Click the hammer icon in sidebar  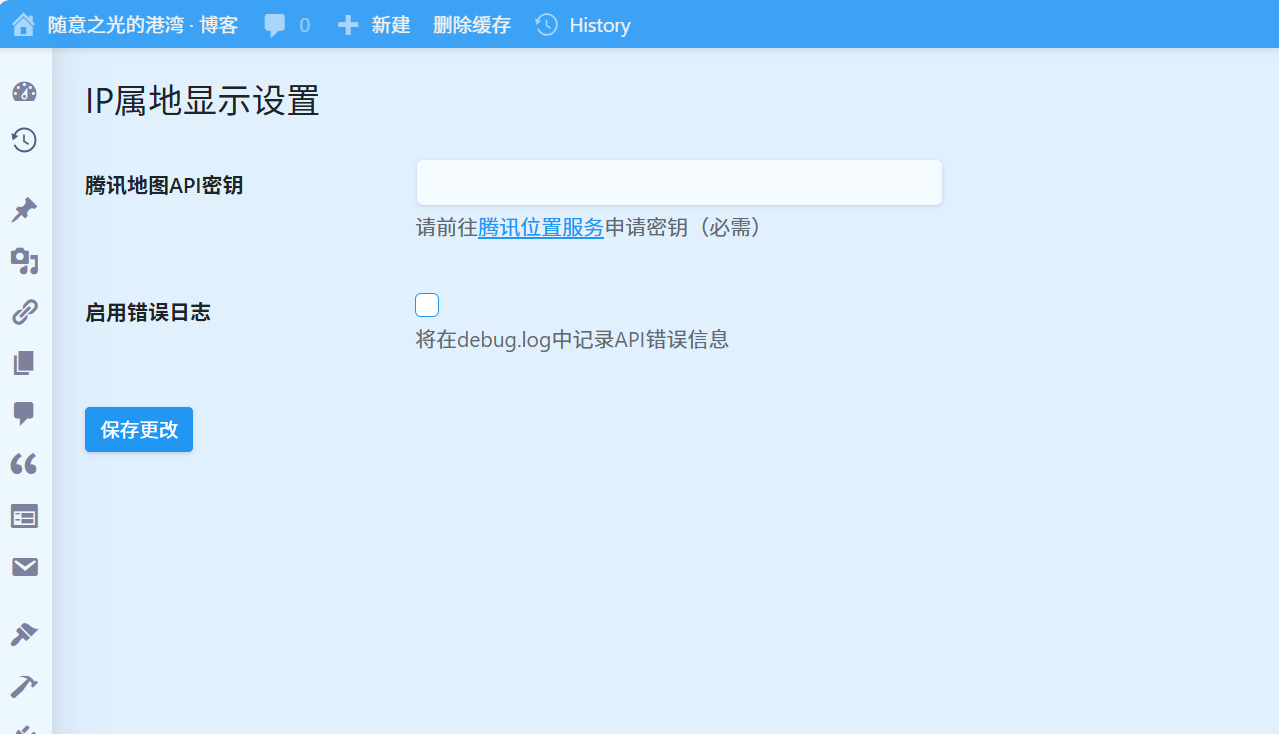pos(24,685)
